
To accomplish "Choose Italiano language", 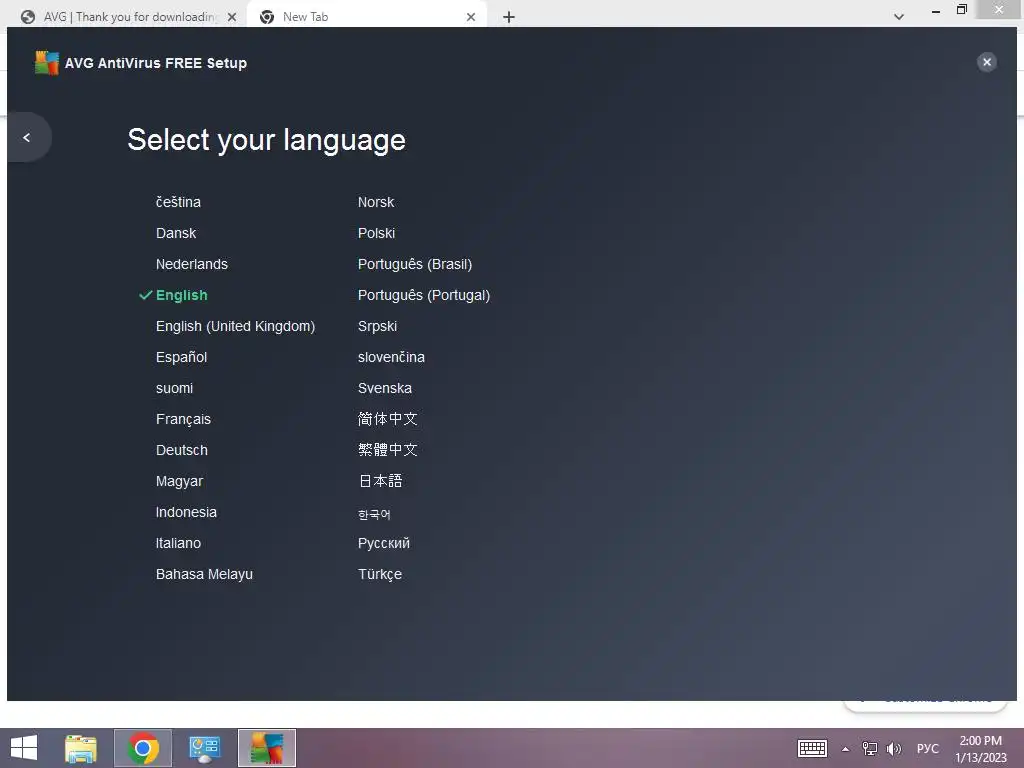I will (178, 543).
